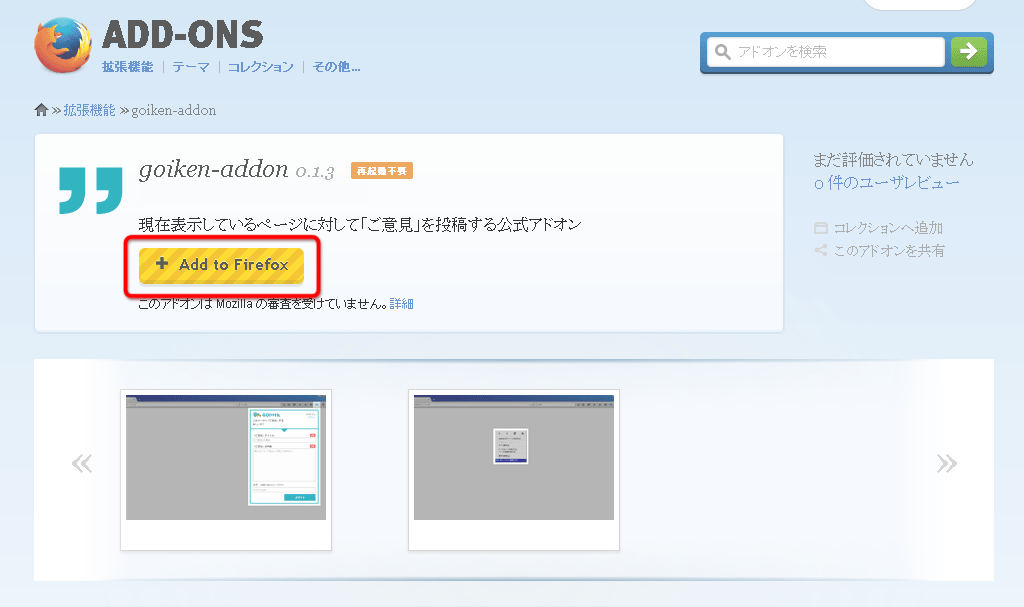Click the next screenshots arrow »
The height and width of the screenshot is (607, 1024).
tap(946, 463)
